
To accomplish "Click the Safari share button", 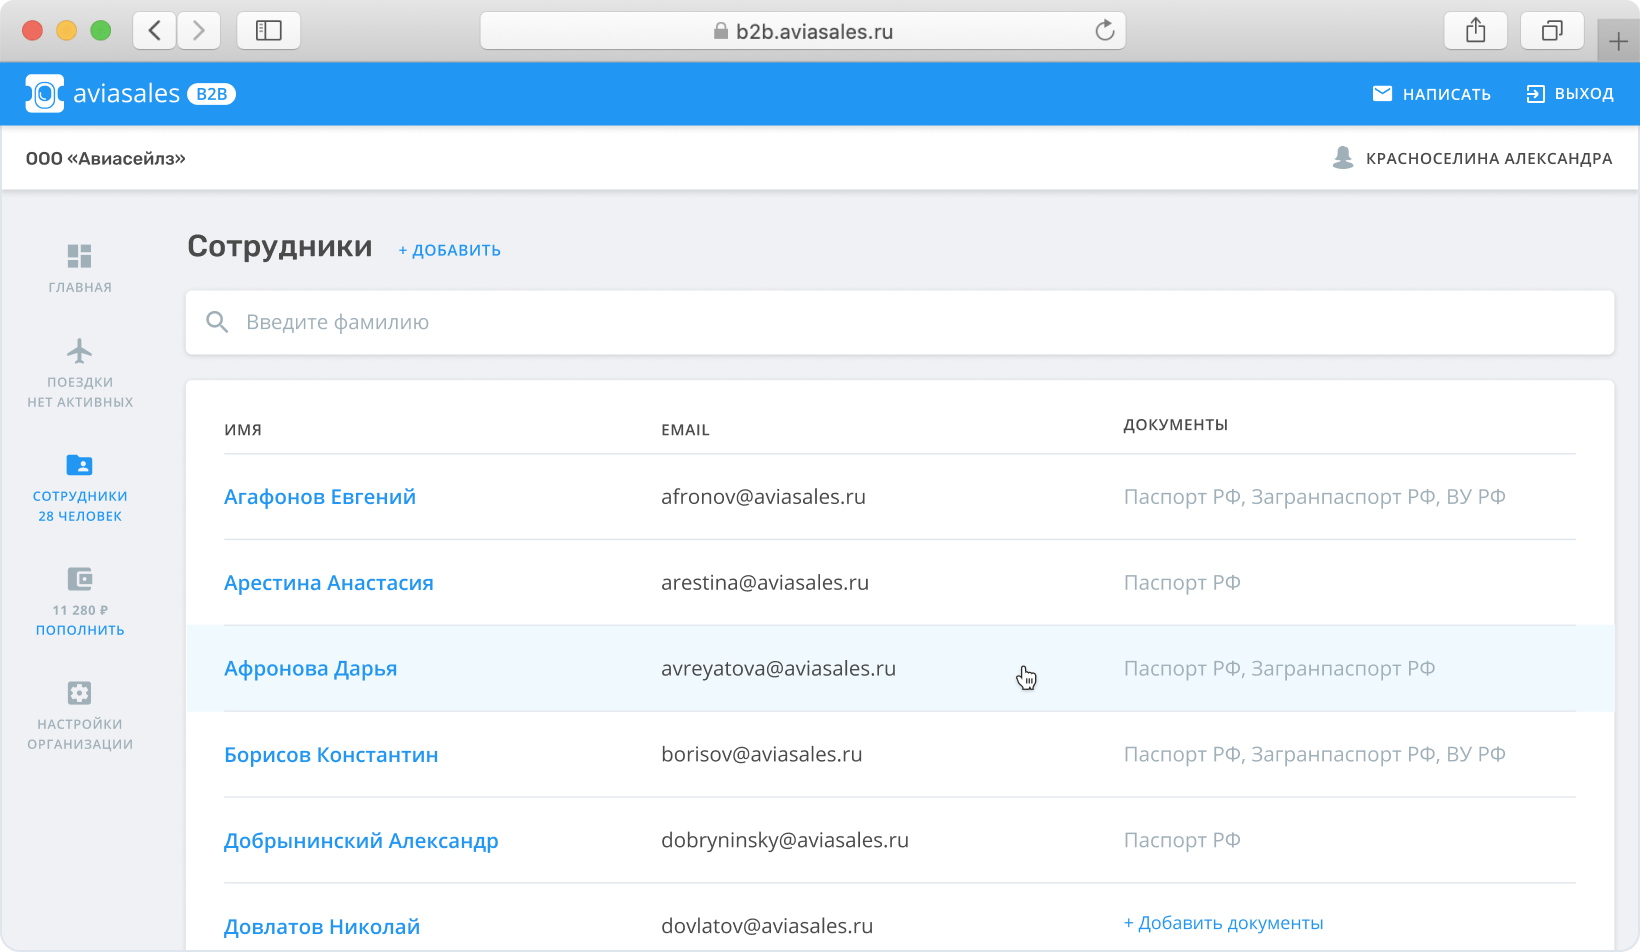I will tap(1475, 31).
